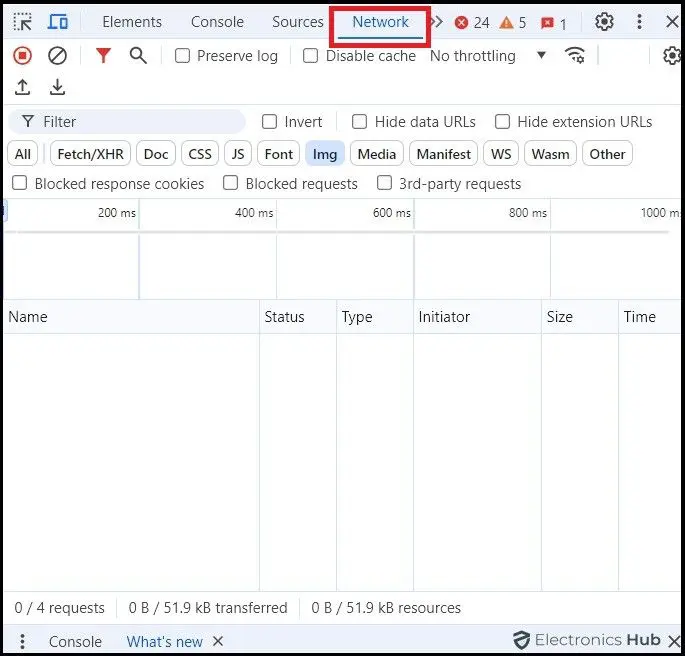Click the 200 ms timeline marker

[117, 213]
